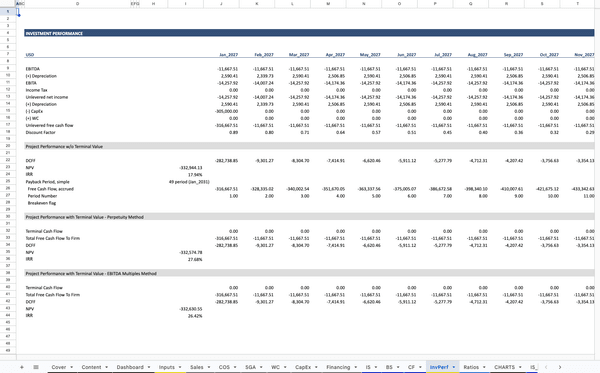Select the IRR value 27.68%
Screen dimensions: 600x373
(x=195, y=259)
